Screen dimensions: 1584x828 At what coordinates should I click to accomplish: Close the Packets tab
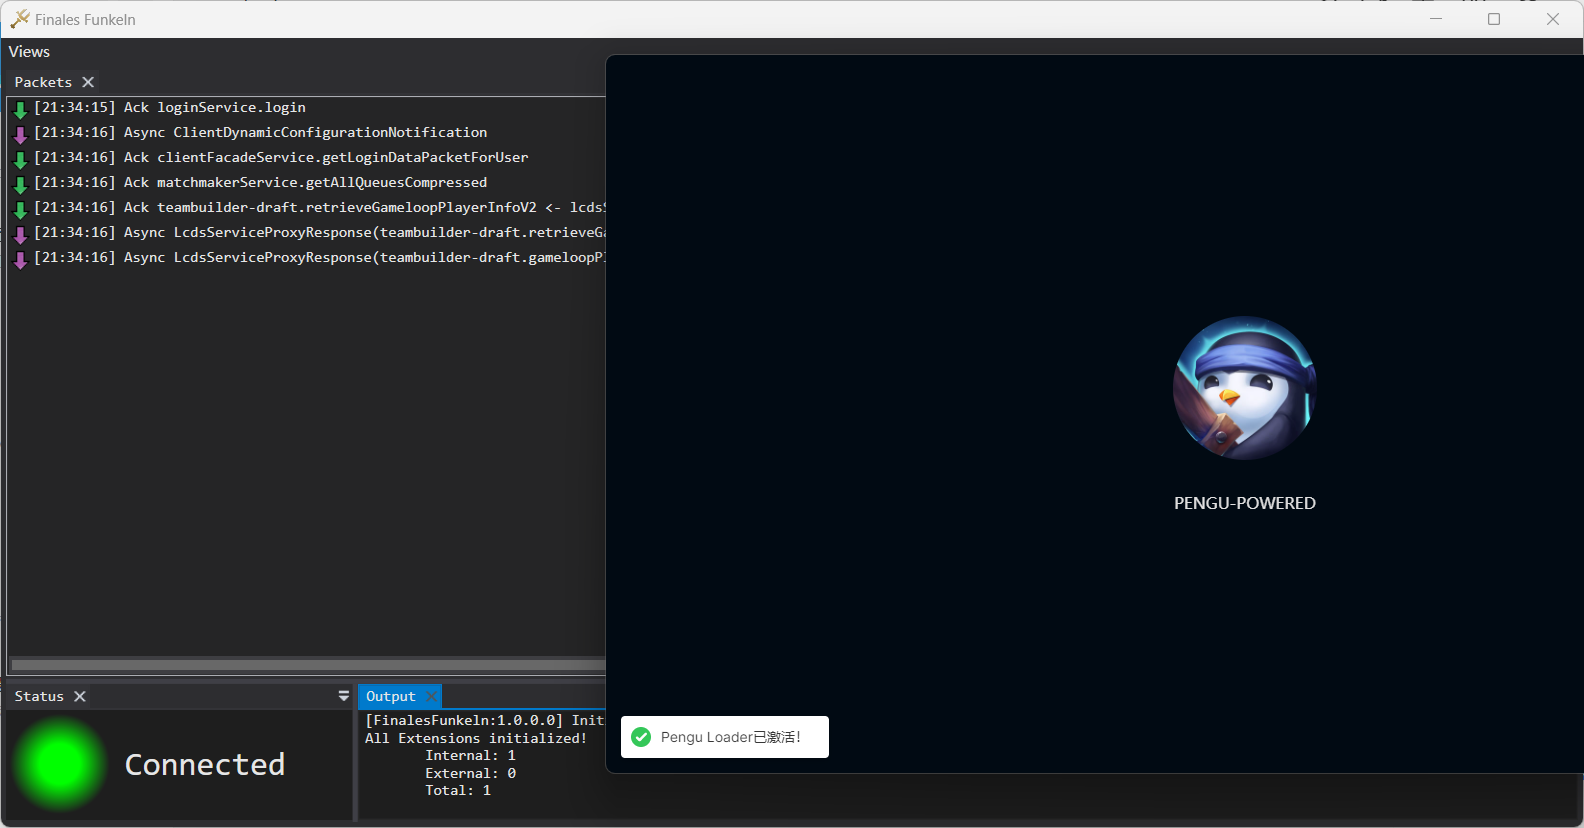click(x=88, y=82)
